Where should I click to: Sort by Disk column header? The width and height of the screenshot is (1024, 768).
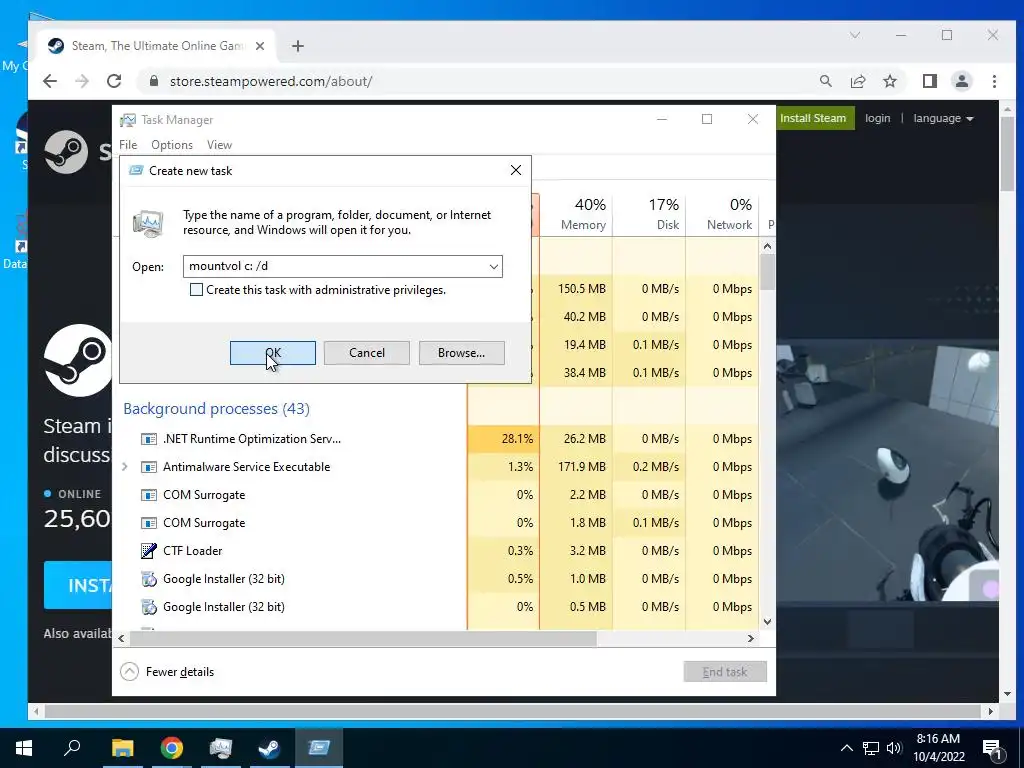650,214
